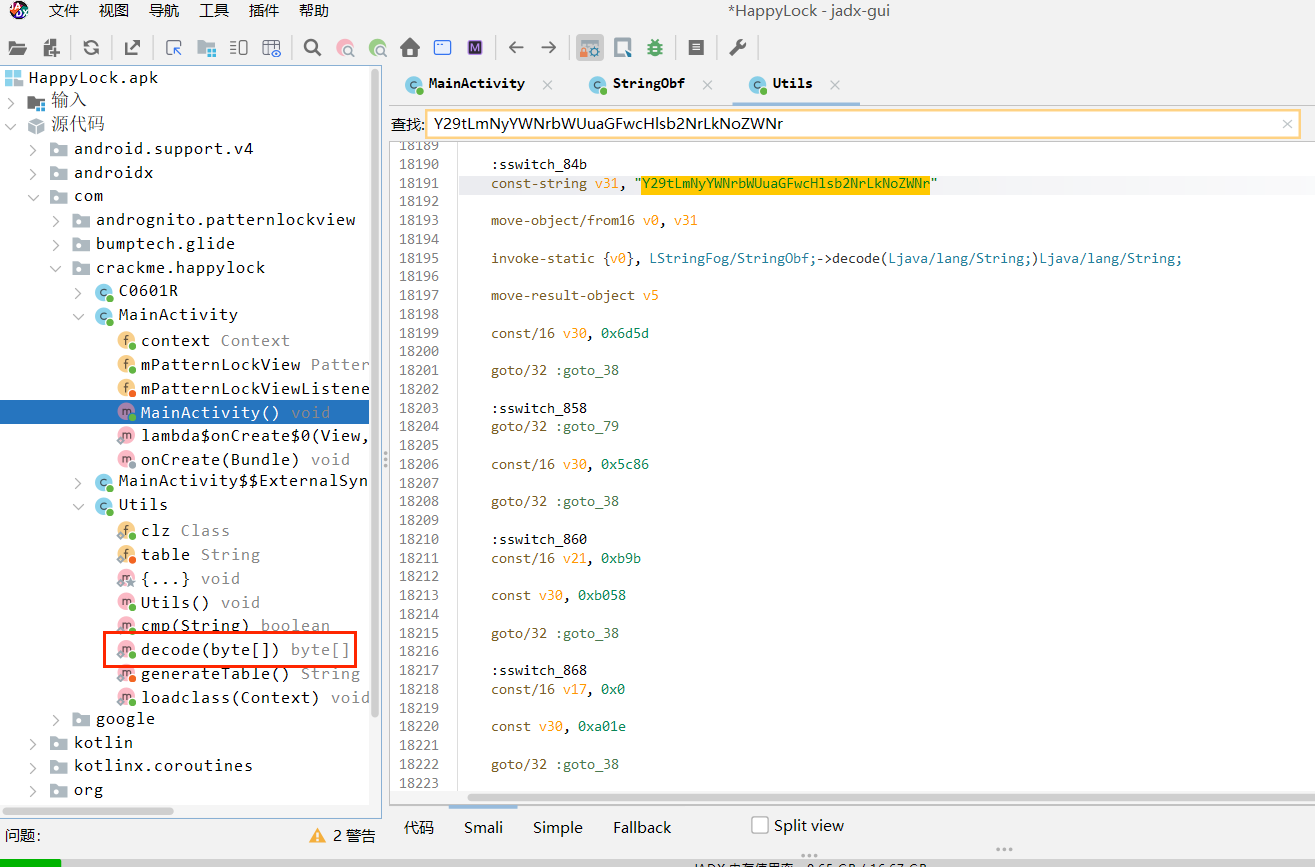Expand the kotlin package node

click(33, 743)
